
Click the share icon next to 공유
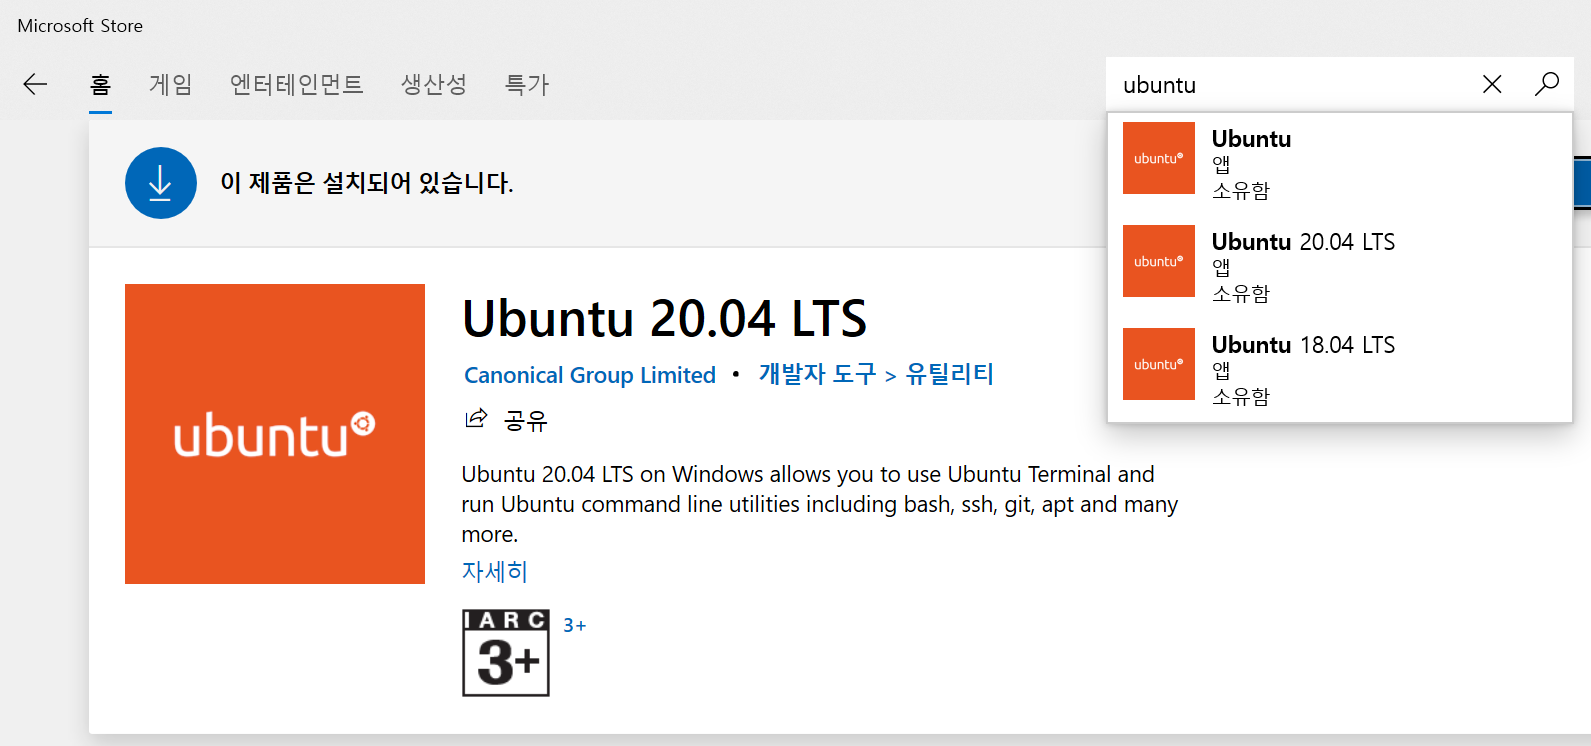[476, 418]
